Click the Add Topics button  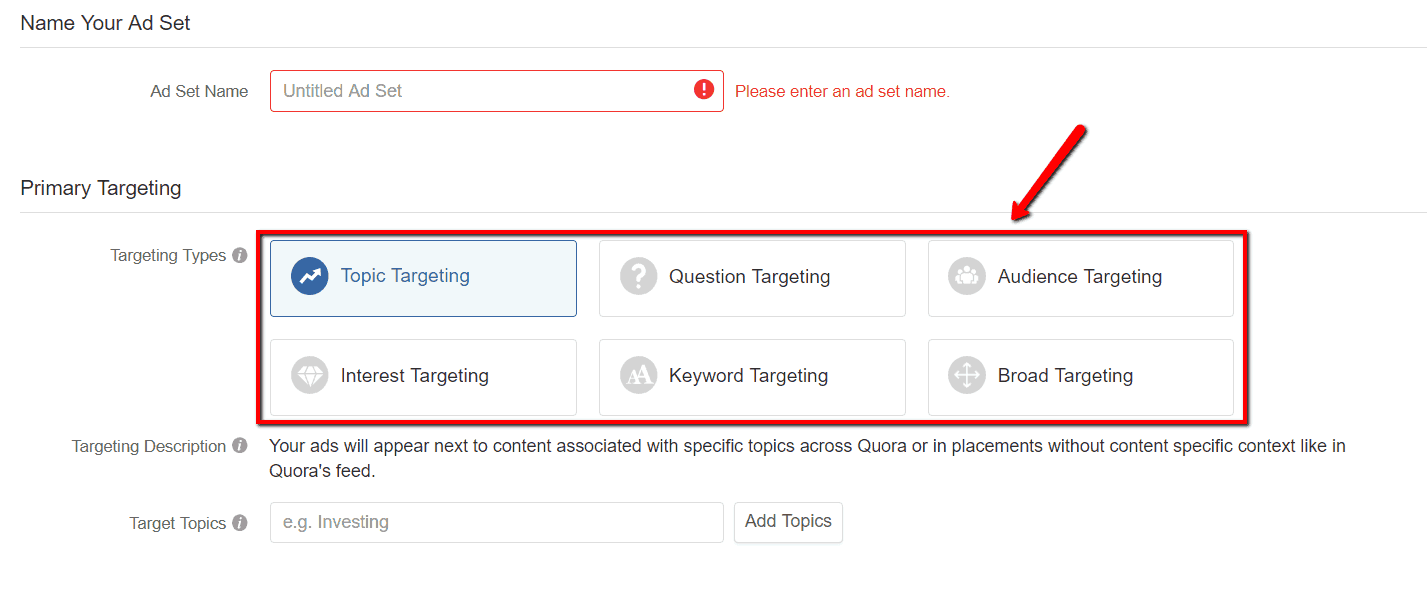pos(788,522)
